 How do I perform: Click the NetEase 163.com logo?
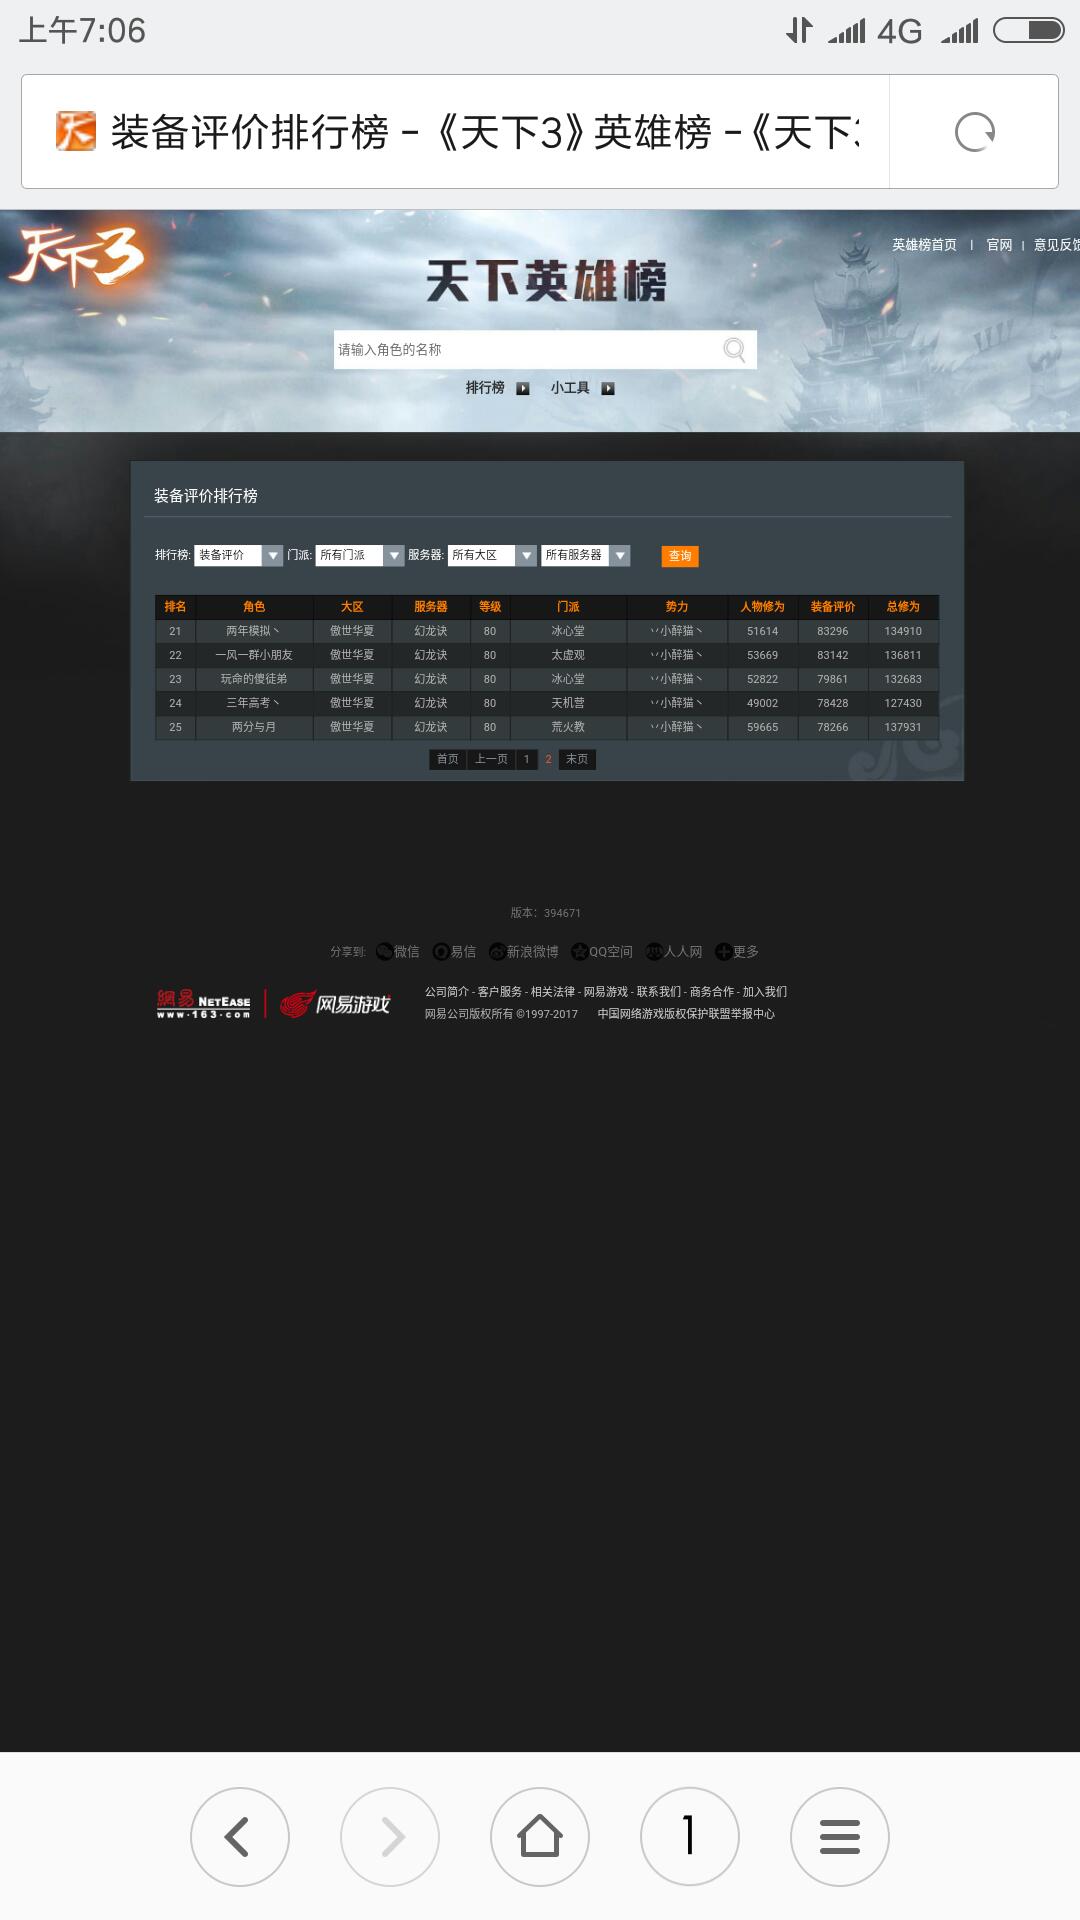tap(204, 1004)
